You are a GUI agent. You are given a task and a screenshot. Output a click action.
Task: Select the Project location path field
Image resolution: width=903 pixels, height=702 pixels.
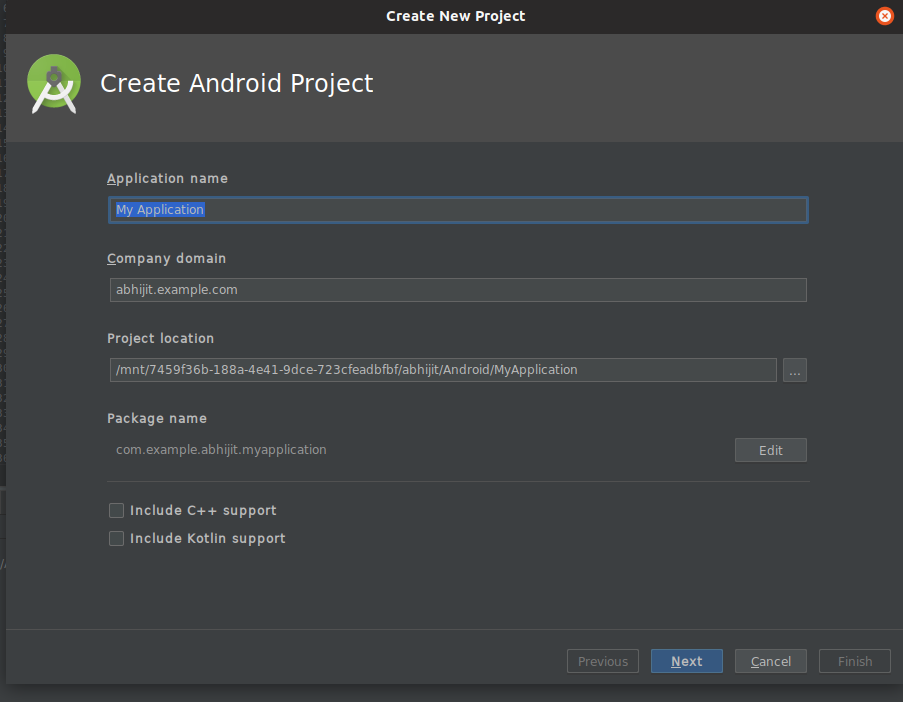(x=442, y=370)
